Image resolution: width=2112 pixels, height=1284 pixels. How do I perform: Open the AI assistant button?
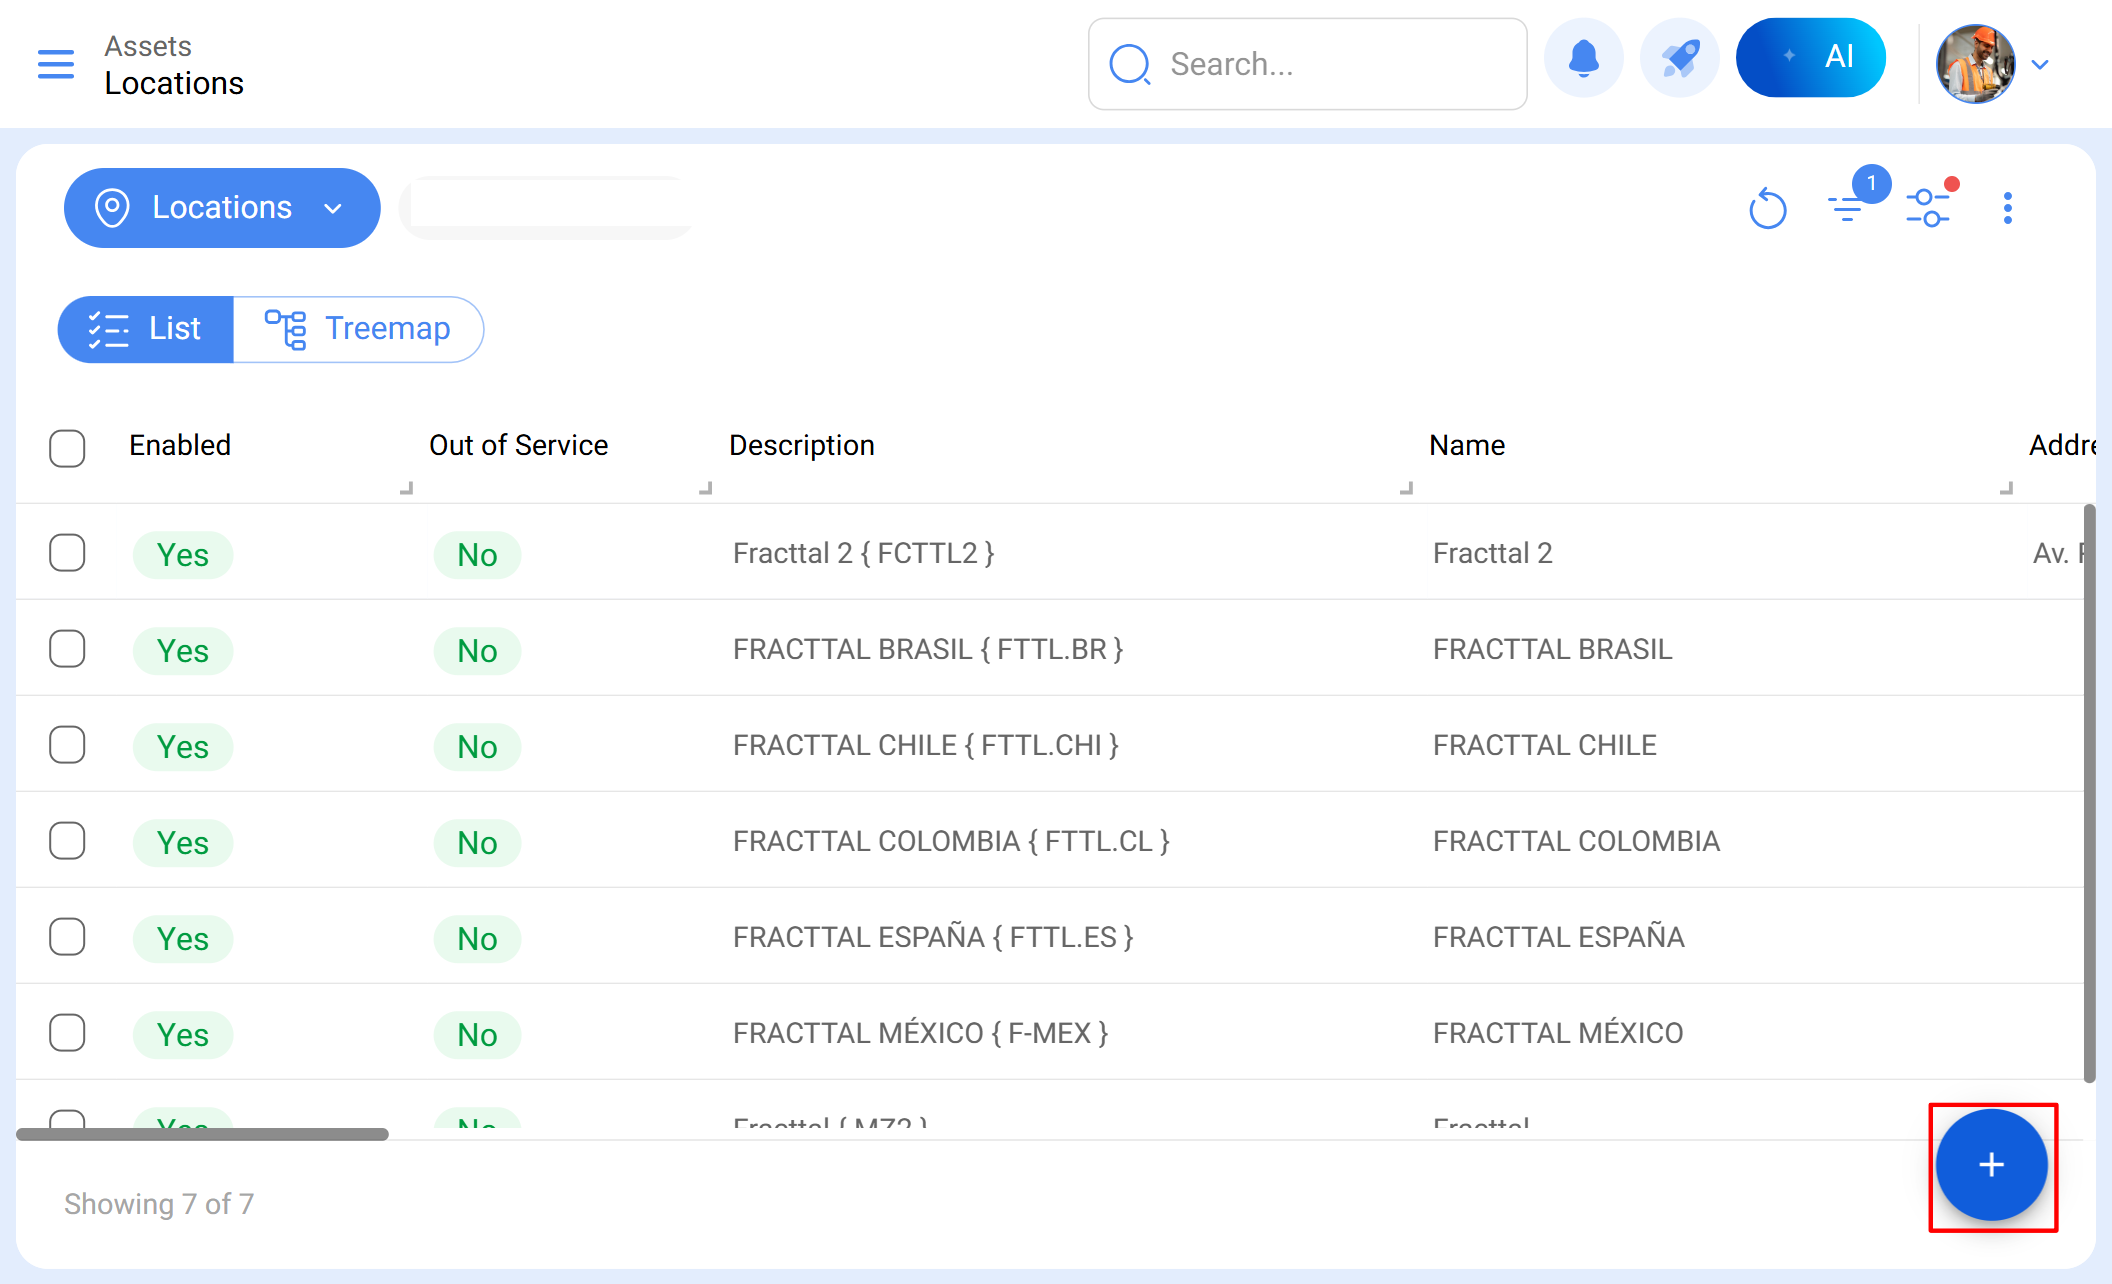[x=1811, y=58]
